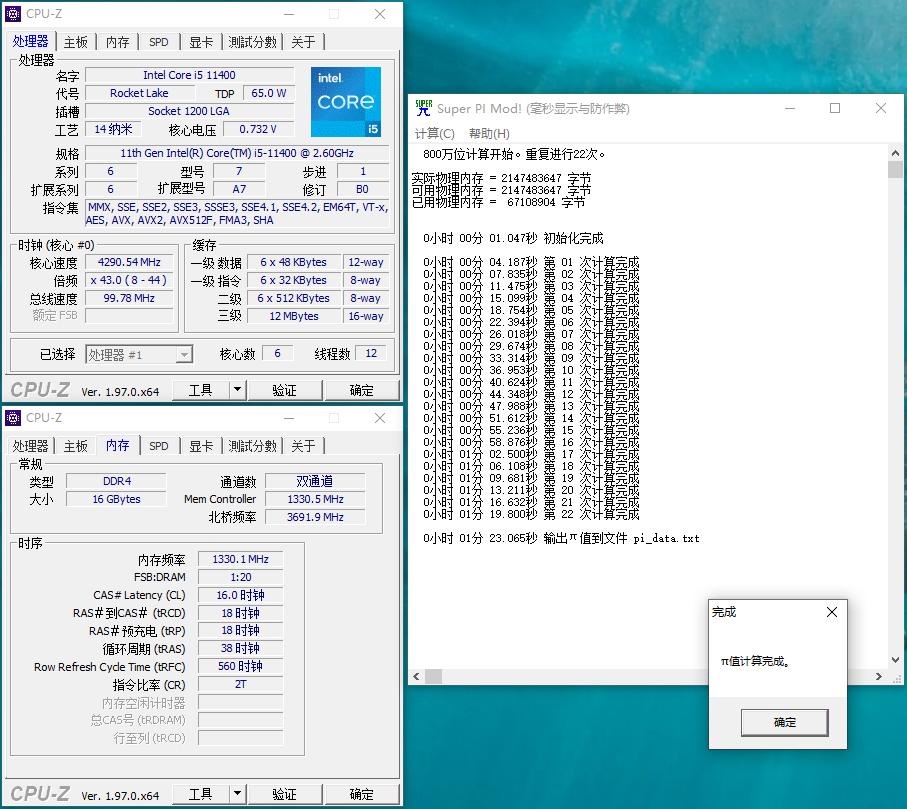The height and width of the screenshot is (809, 907).
Task: Click the Intel Core i5 badge logo
Action: 345,101
